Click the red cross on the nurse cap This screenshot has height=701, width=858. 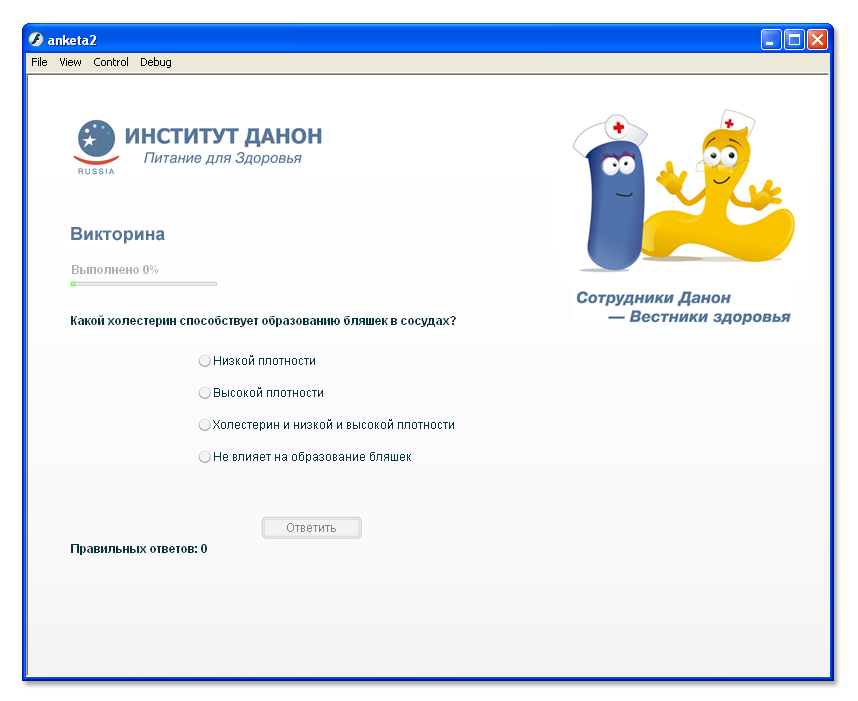[x=617, y=128]
